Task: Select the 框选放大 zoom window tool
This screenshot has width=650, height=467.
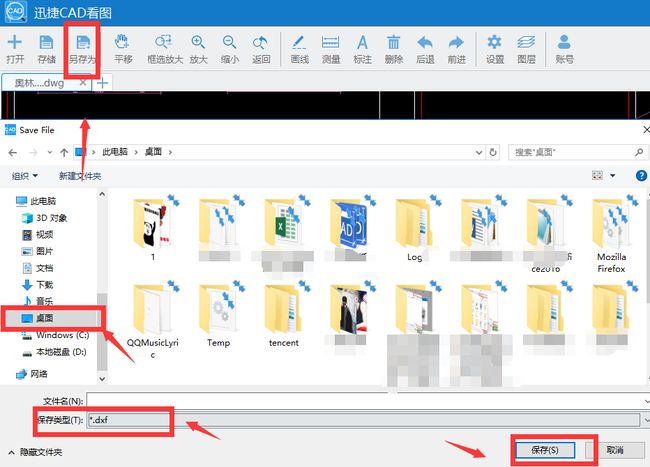Action: [165, 49]
